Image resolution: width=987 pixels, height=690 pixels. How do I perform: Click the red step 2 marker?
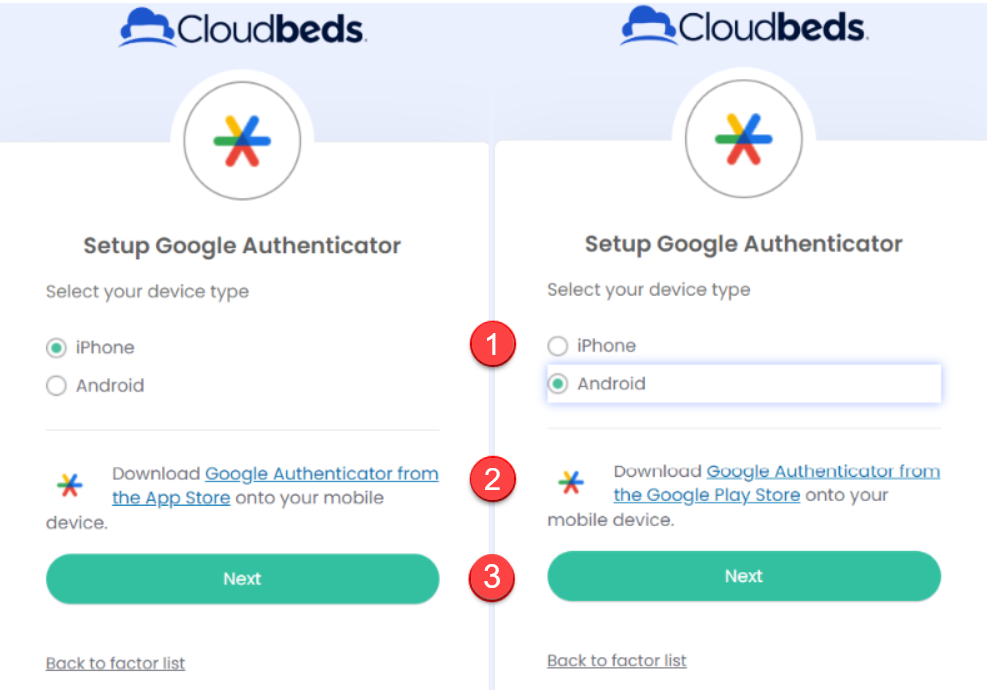pos(492,480)
